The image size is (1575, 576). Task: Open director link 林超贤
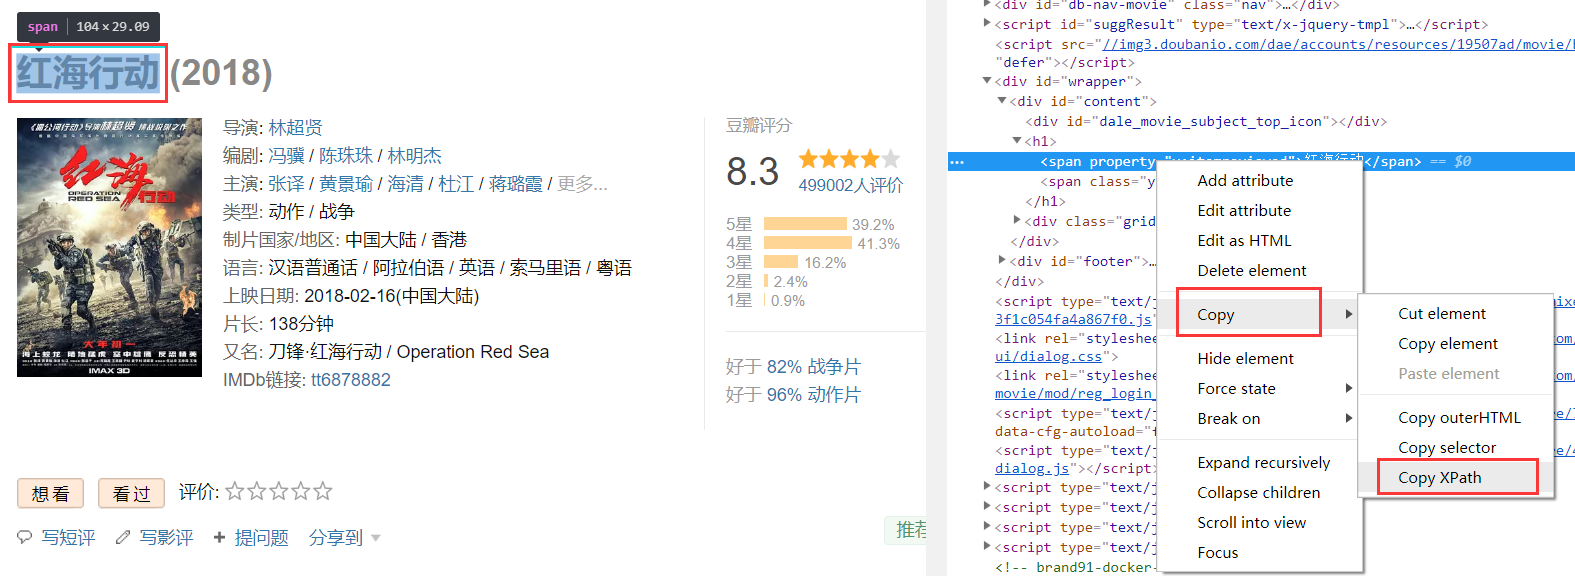click(295, 127)
